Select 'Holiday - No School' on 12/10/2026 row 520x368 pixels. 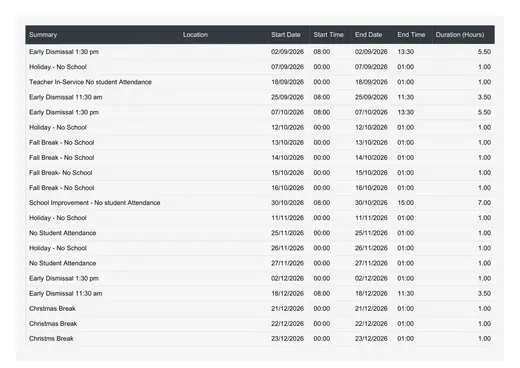[58, 127]
